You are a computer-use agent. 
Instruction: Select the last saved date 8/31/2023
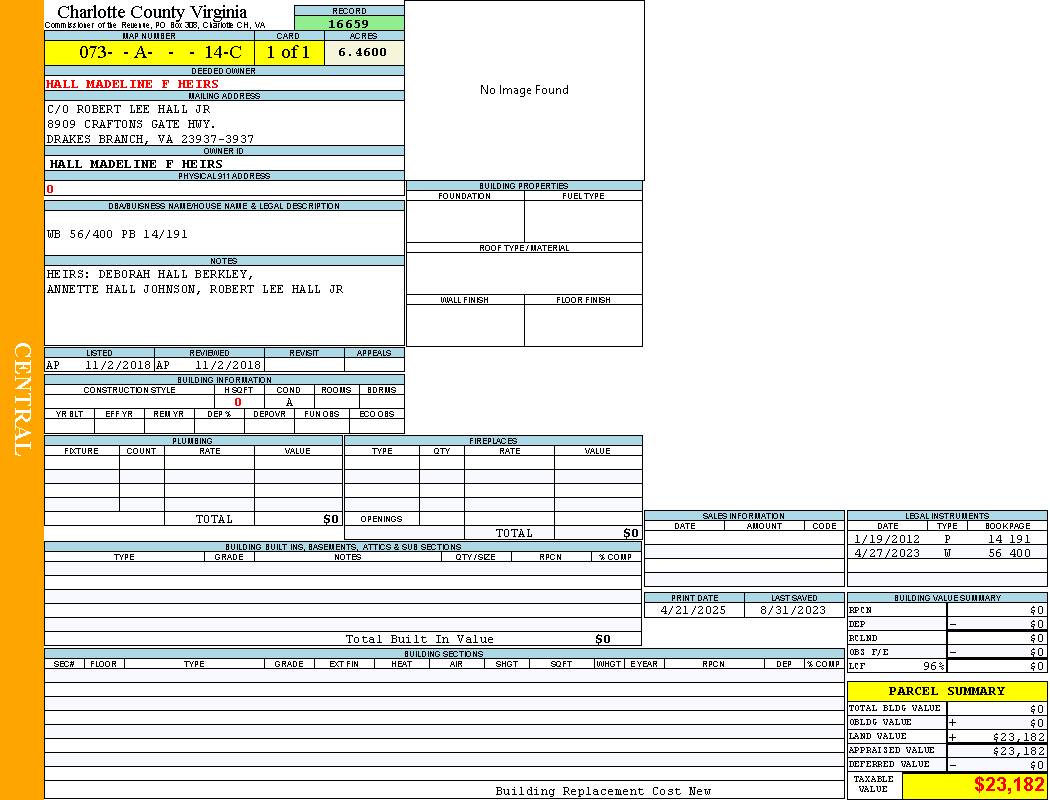click(x=793, y=610)
